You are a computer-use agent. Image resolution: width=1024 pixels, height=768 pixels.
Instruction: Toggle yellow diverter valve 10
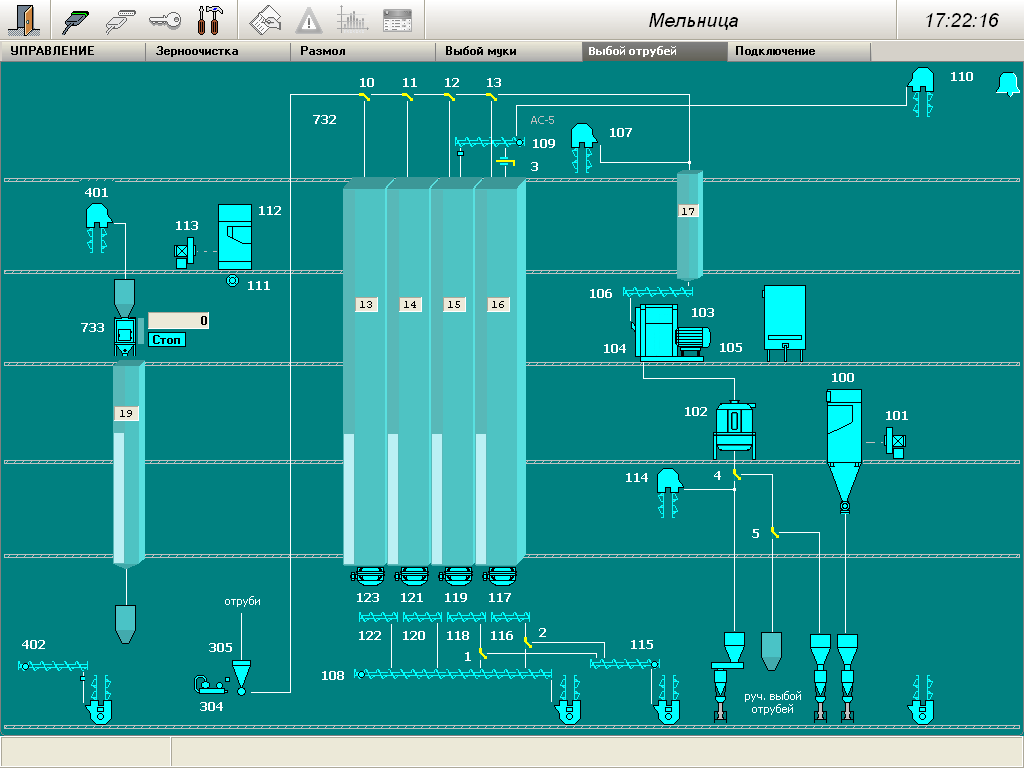click(x=366, y=96)
